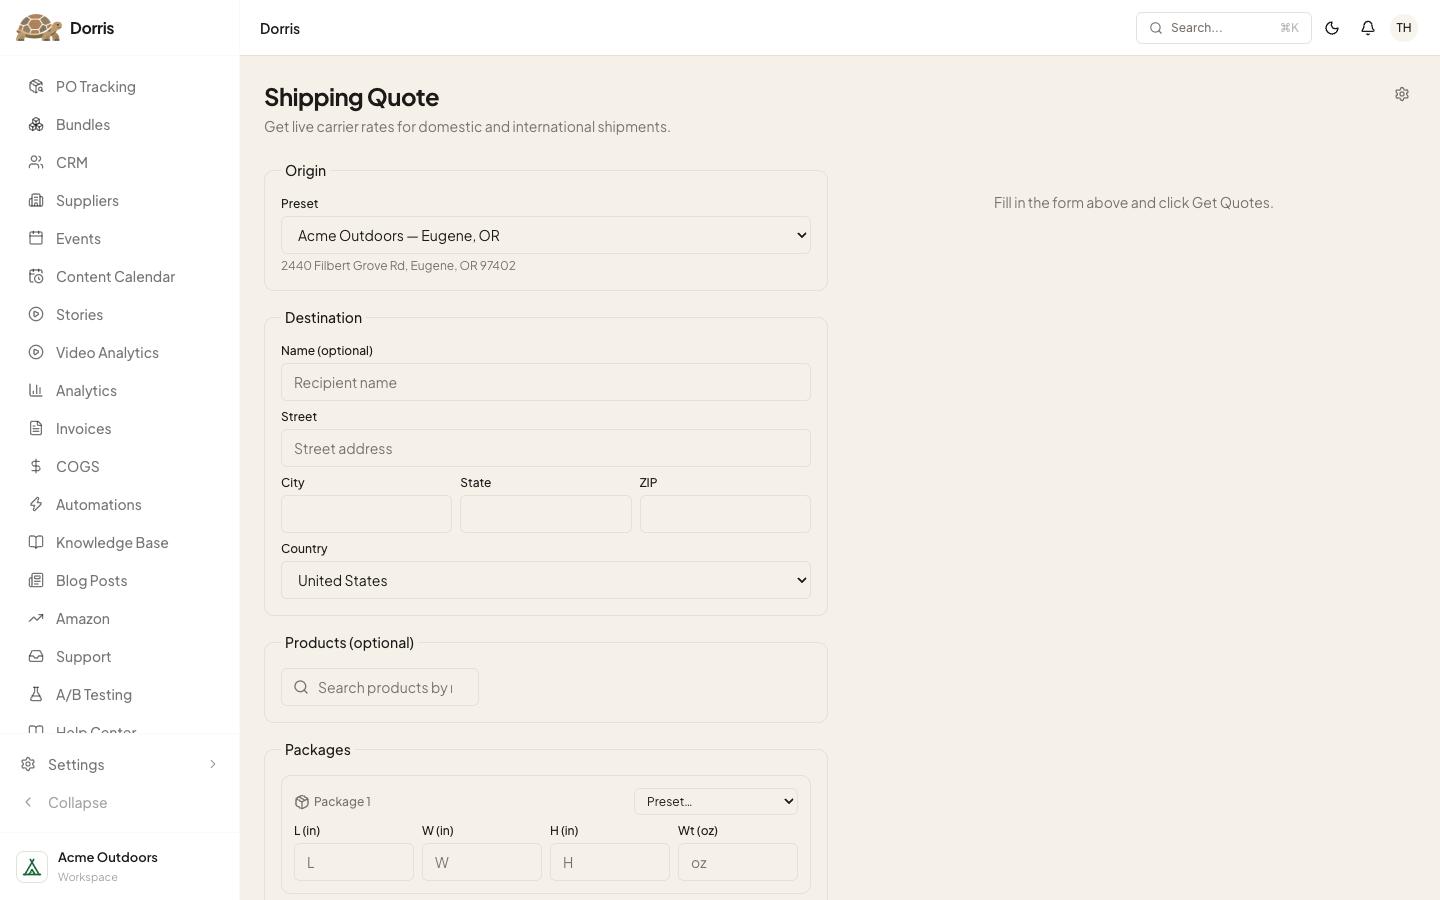Focus the package height H field
This screenshot has width=1440, height=900.
click(x=610, y=862)
